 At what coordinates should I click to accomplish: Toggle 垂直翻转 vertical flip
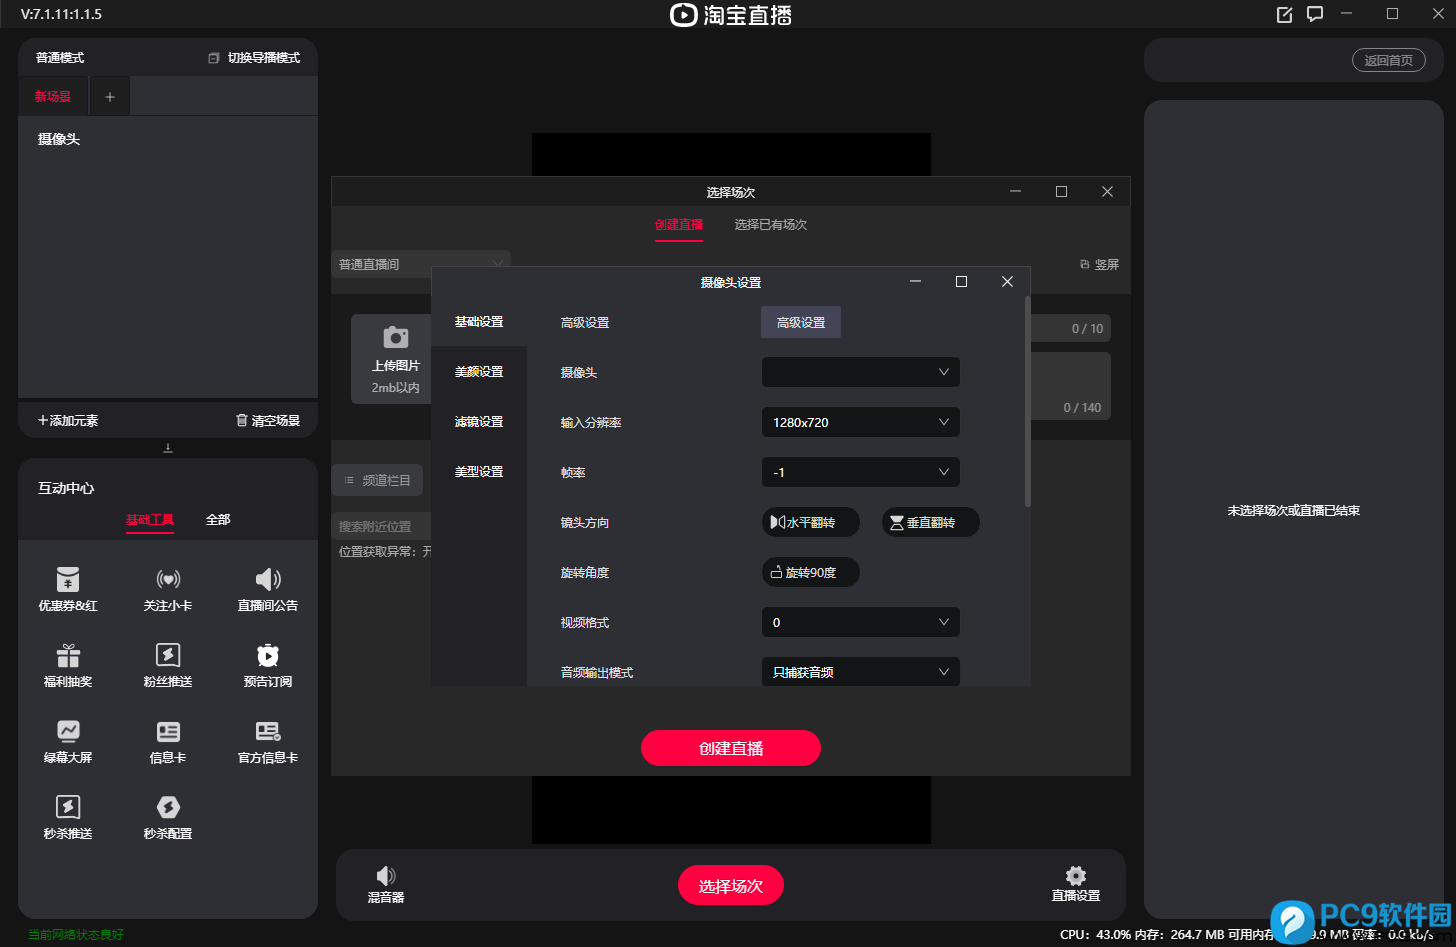coord(931,522)
